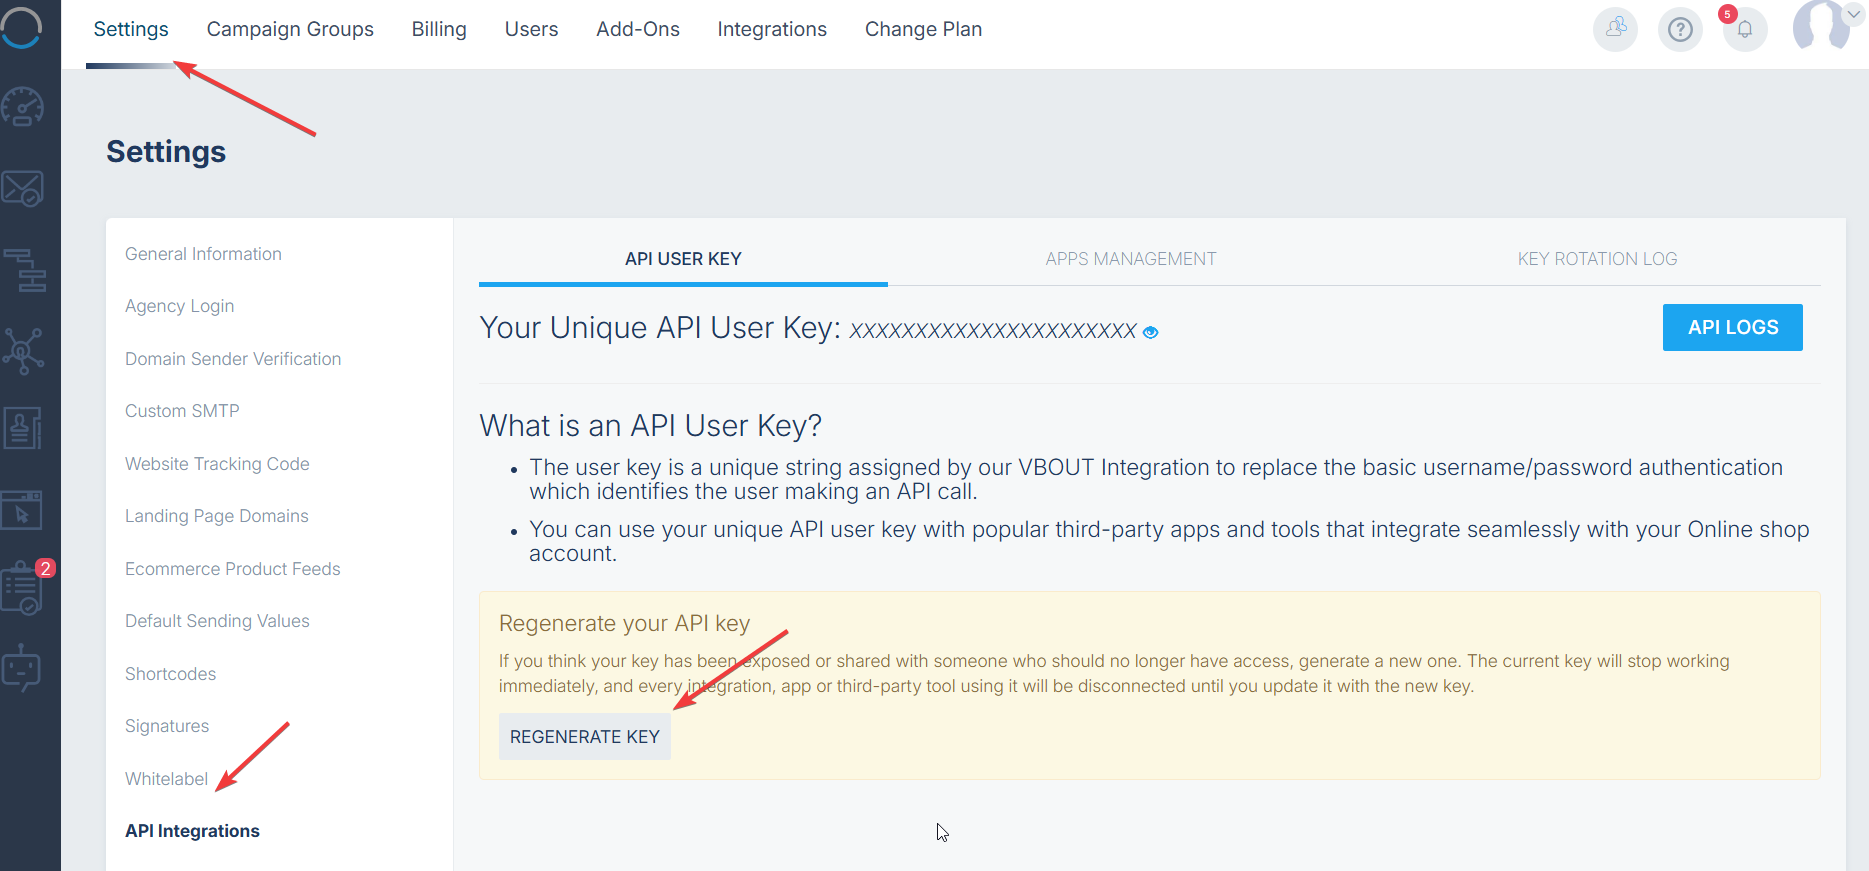1869x871 pixels.
Task: Reveal the API key with eye icon
Action: (1151, 333)
